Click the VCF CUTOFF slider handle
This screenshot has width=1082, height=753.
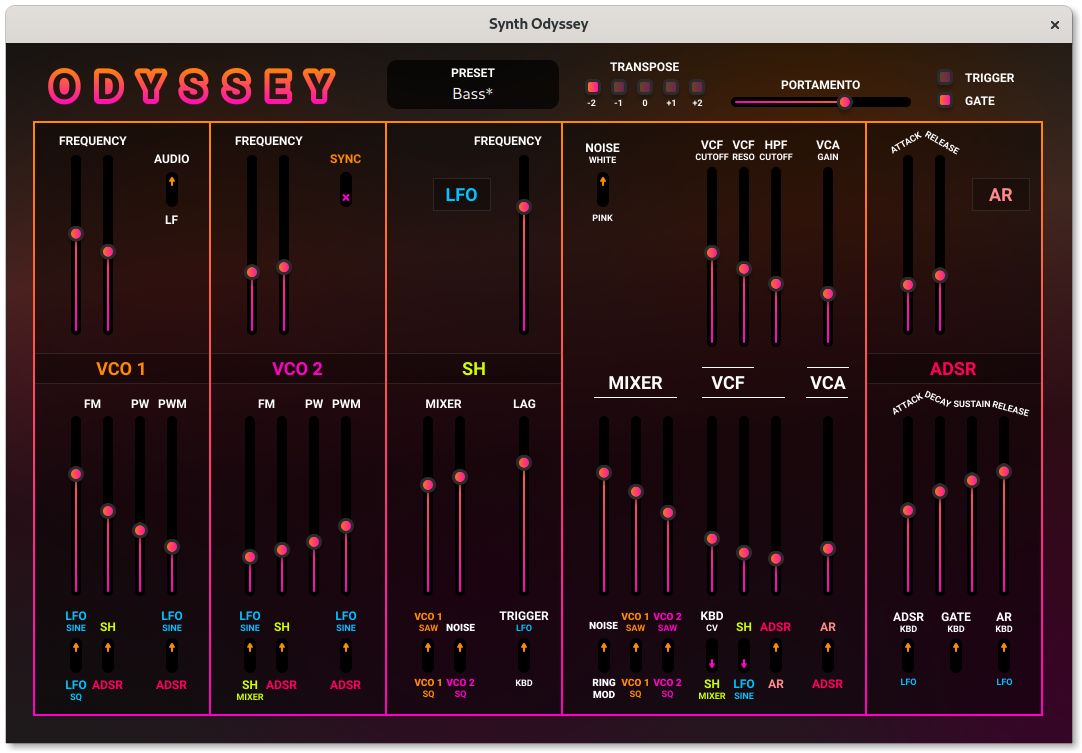tap(711, 253)
